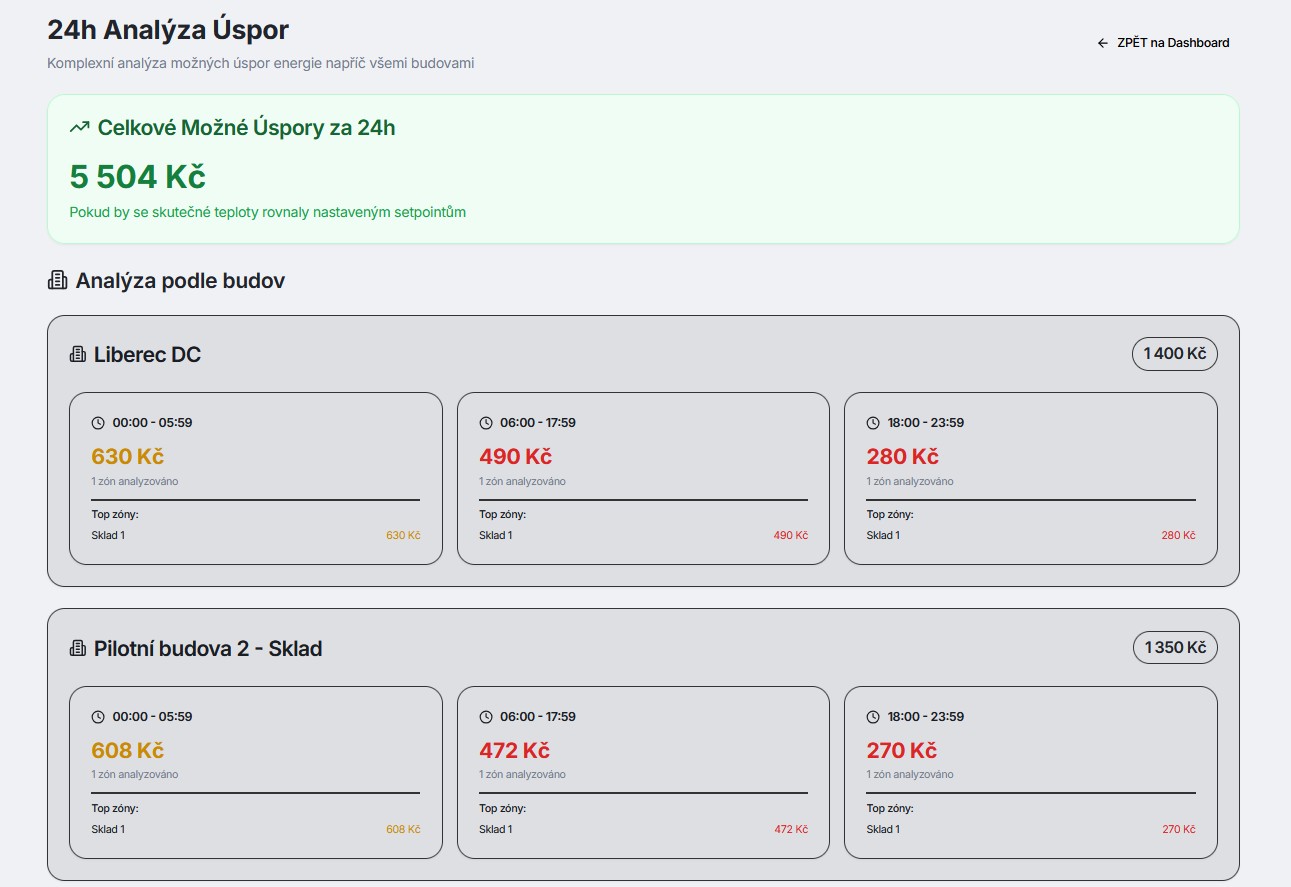Click the Pilotní budova 2 - Sklad heading
This screenshot has width=1291, height=887.
(208, 649)
